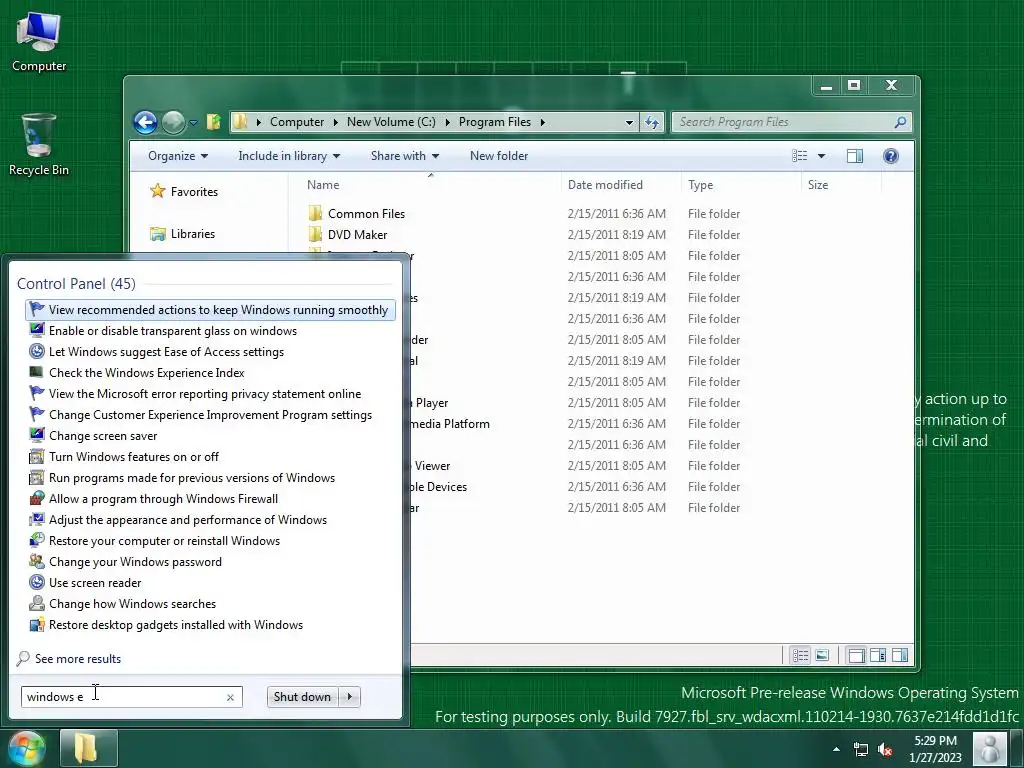
Task: Sort by the Name column header
Action: pos(323,185)
